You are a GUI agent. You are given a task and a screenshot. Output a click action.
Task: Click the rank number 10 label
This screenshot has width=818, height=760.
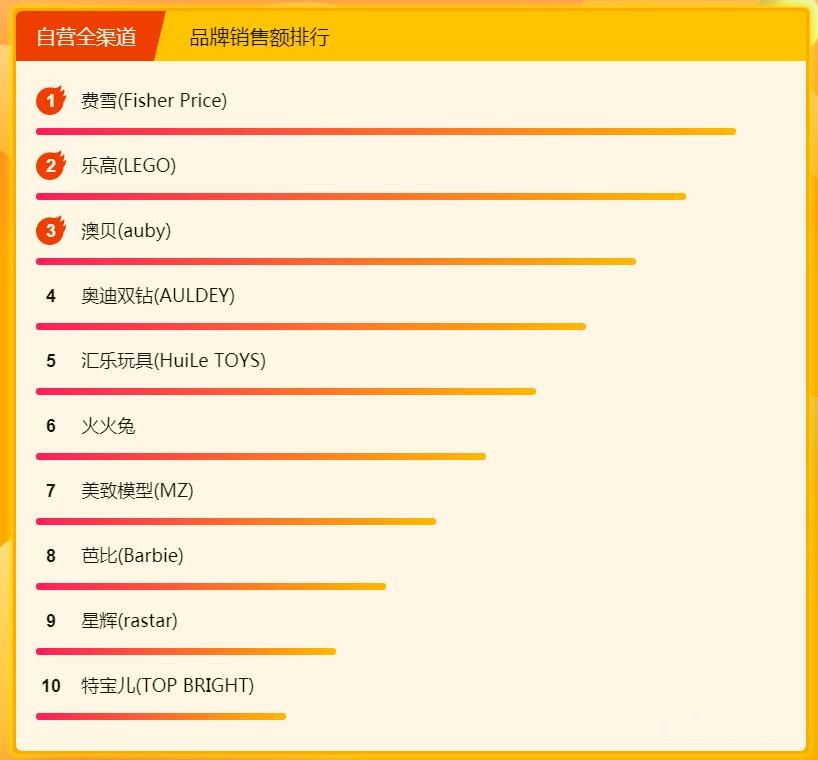click(x=51, y=686)
